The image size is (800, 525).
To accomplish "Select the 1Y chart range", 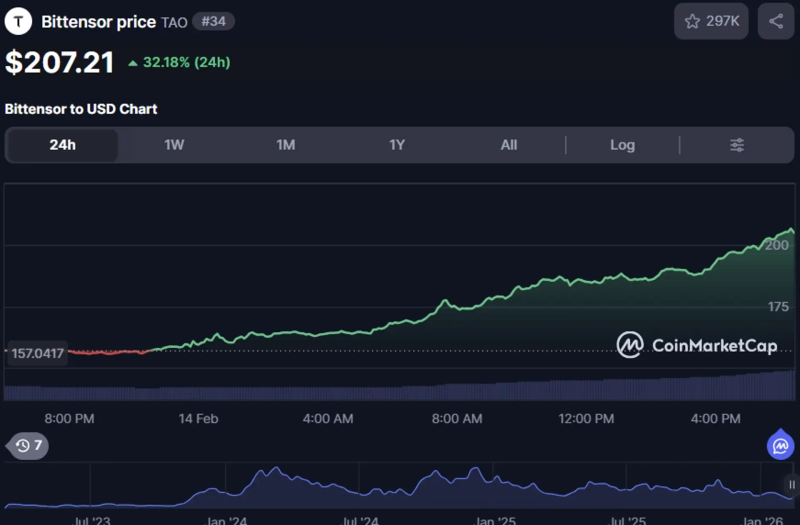I will click(397, 145).
